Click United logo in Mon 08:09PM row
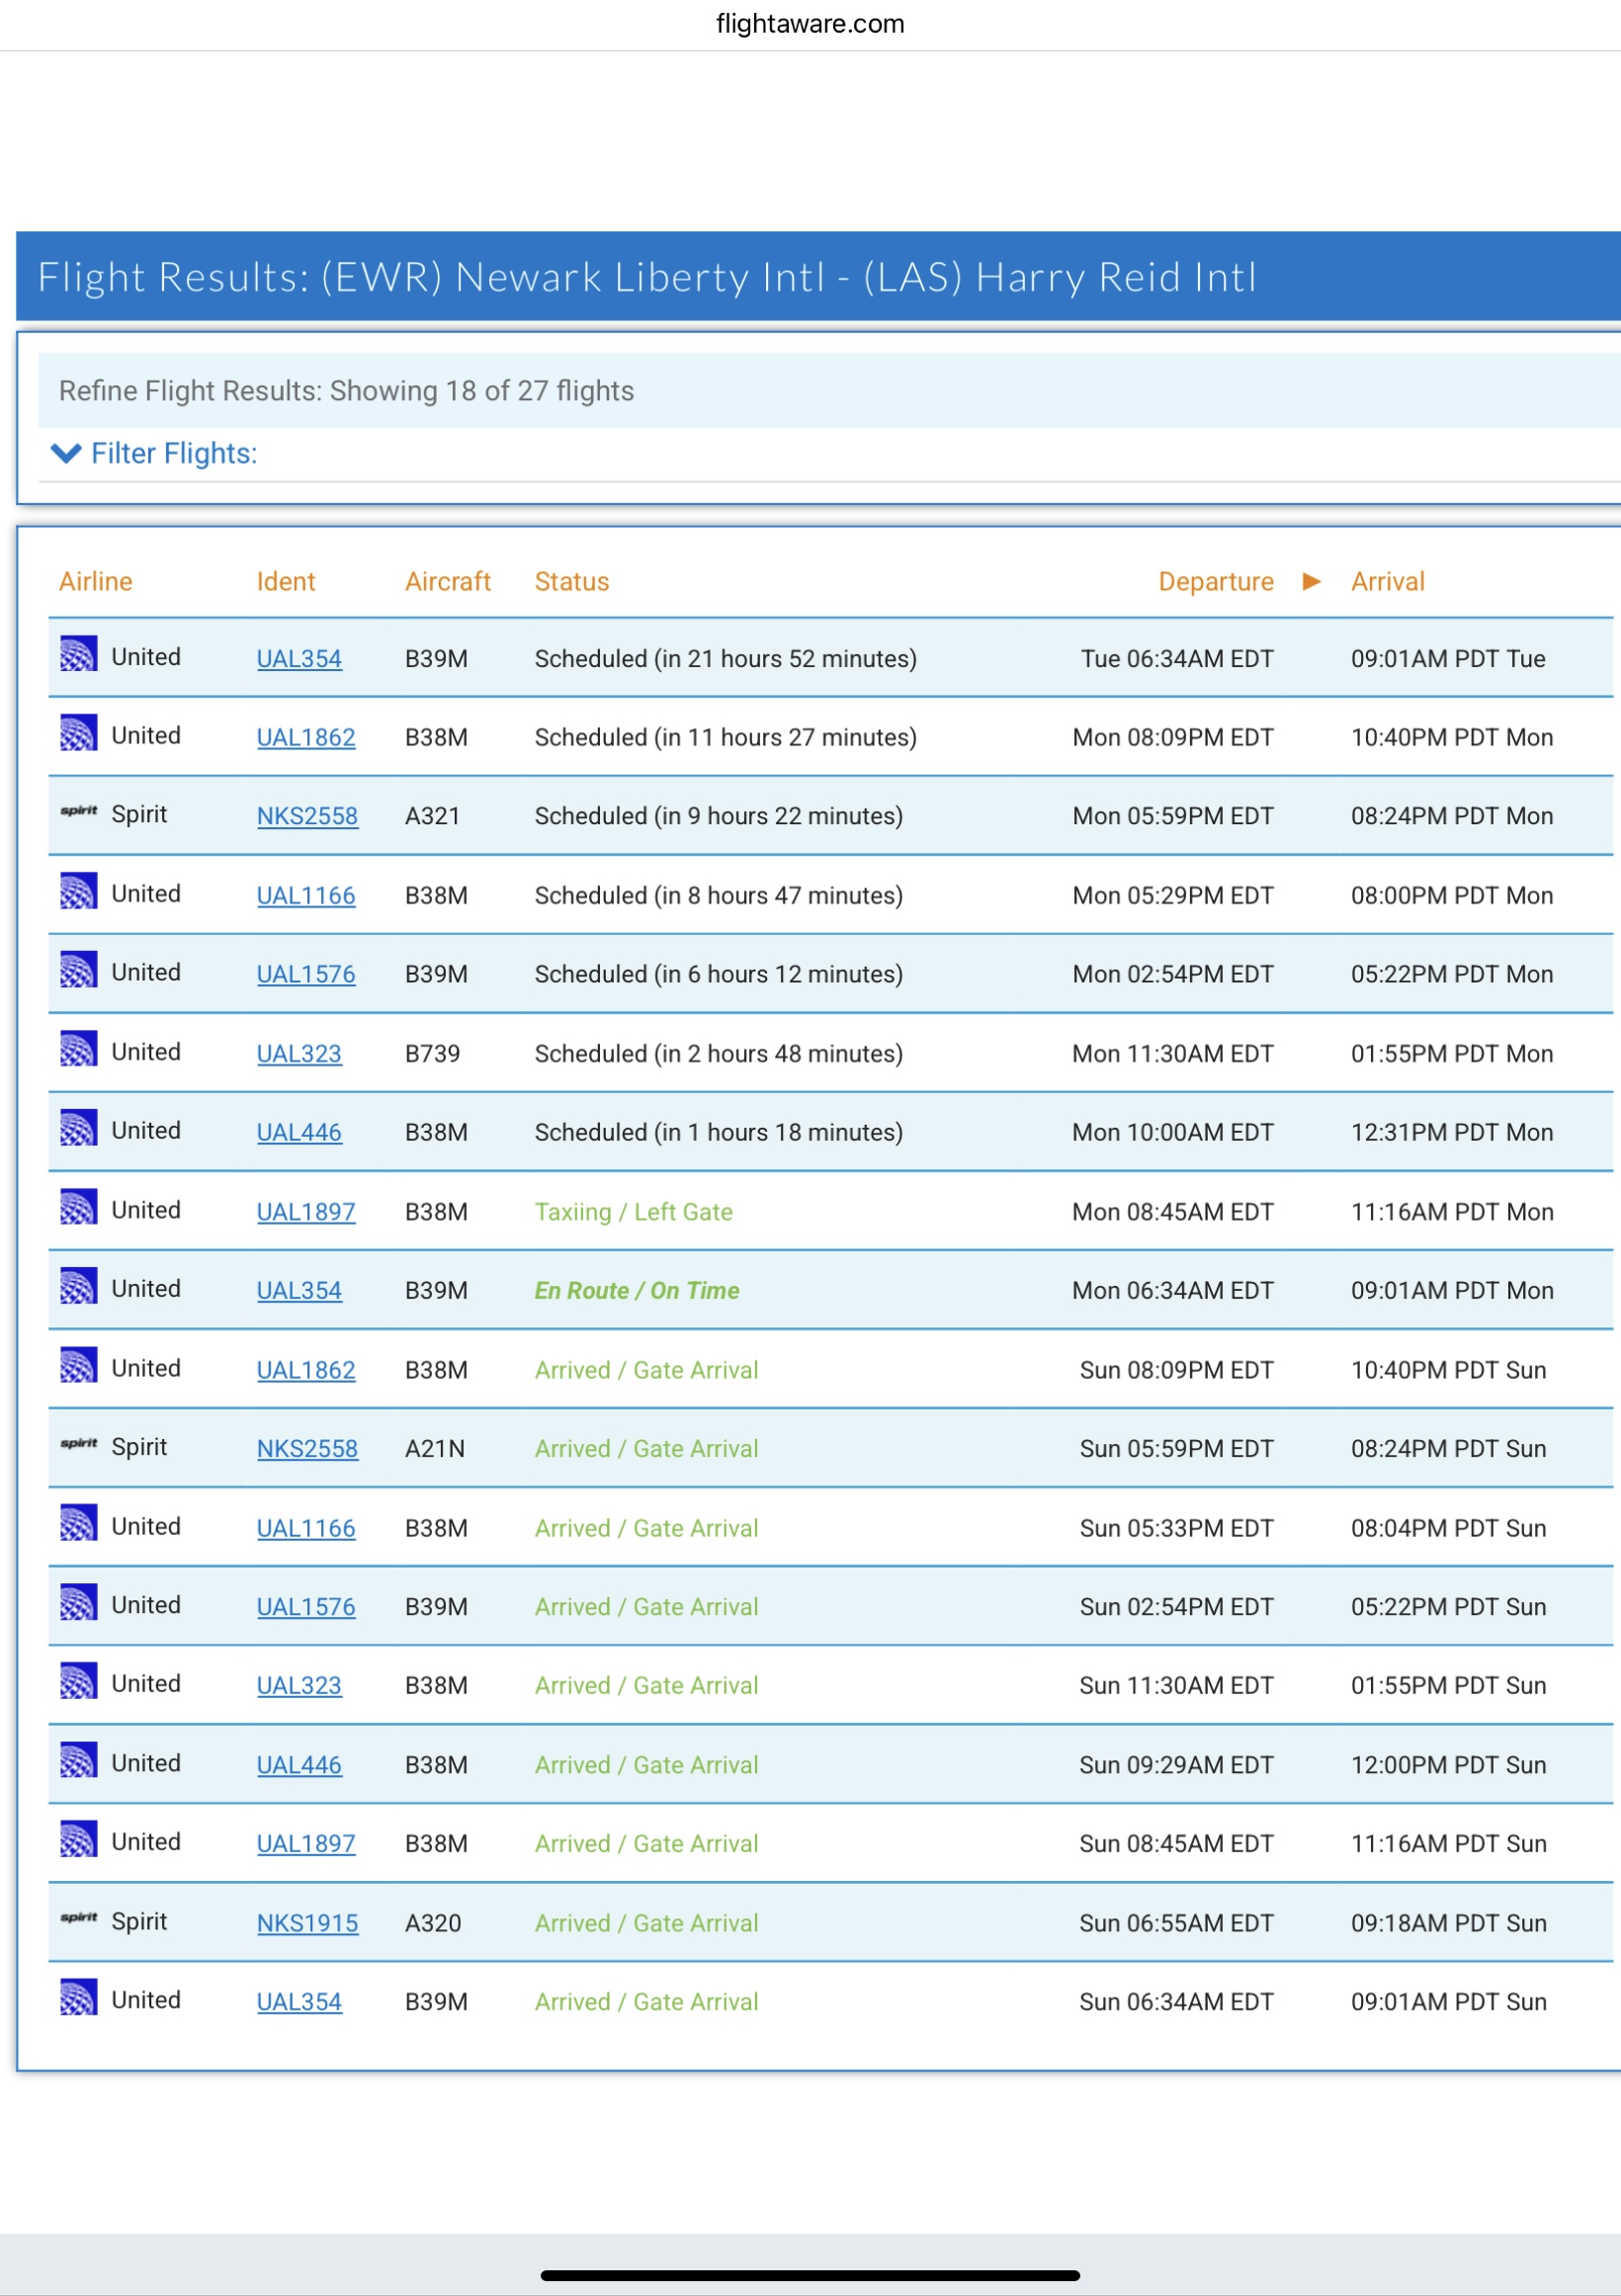This screenshot has width=1621, height=2296. (78, 732)
